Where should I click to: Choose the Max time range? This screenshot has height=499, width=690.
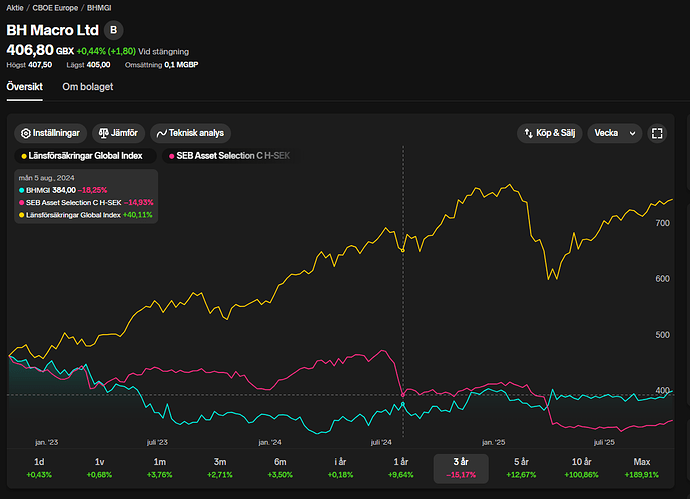tap(641, 468)
